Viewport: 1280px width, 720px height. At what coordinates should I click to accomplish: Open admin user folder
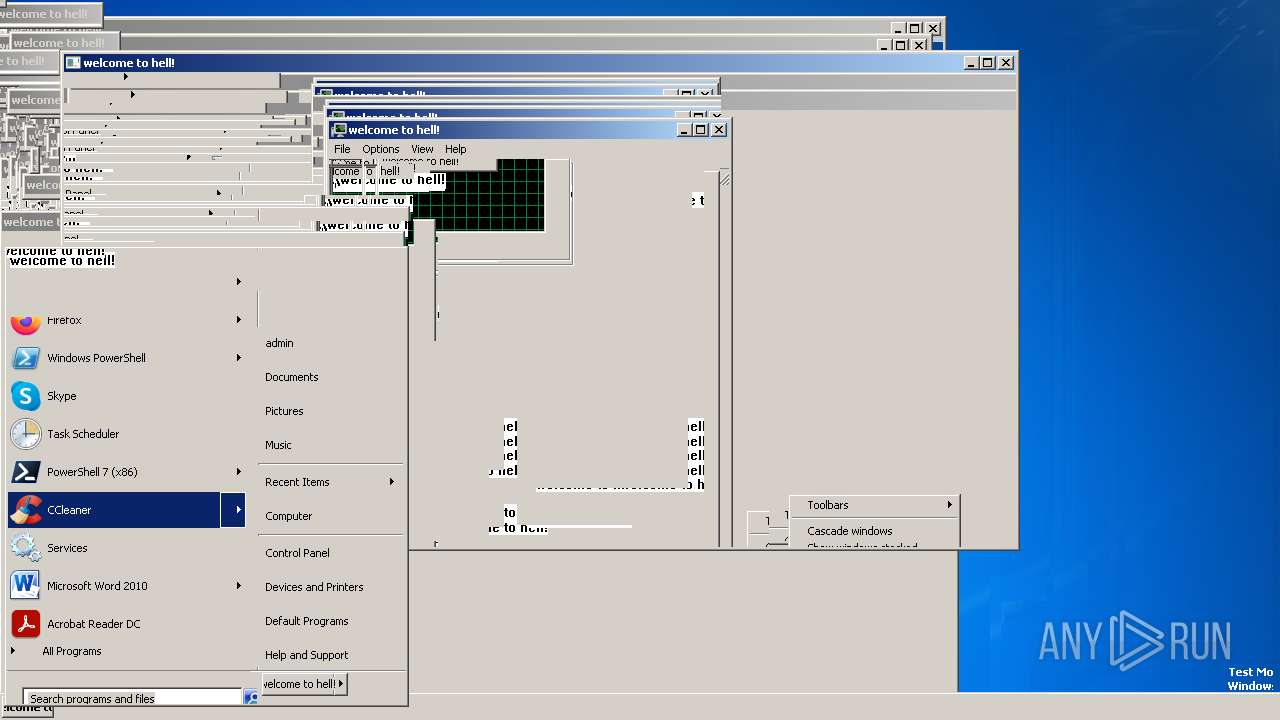[279, 343]
